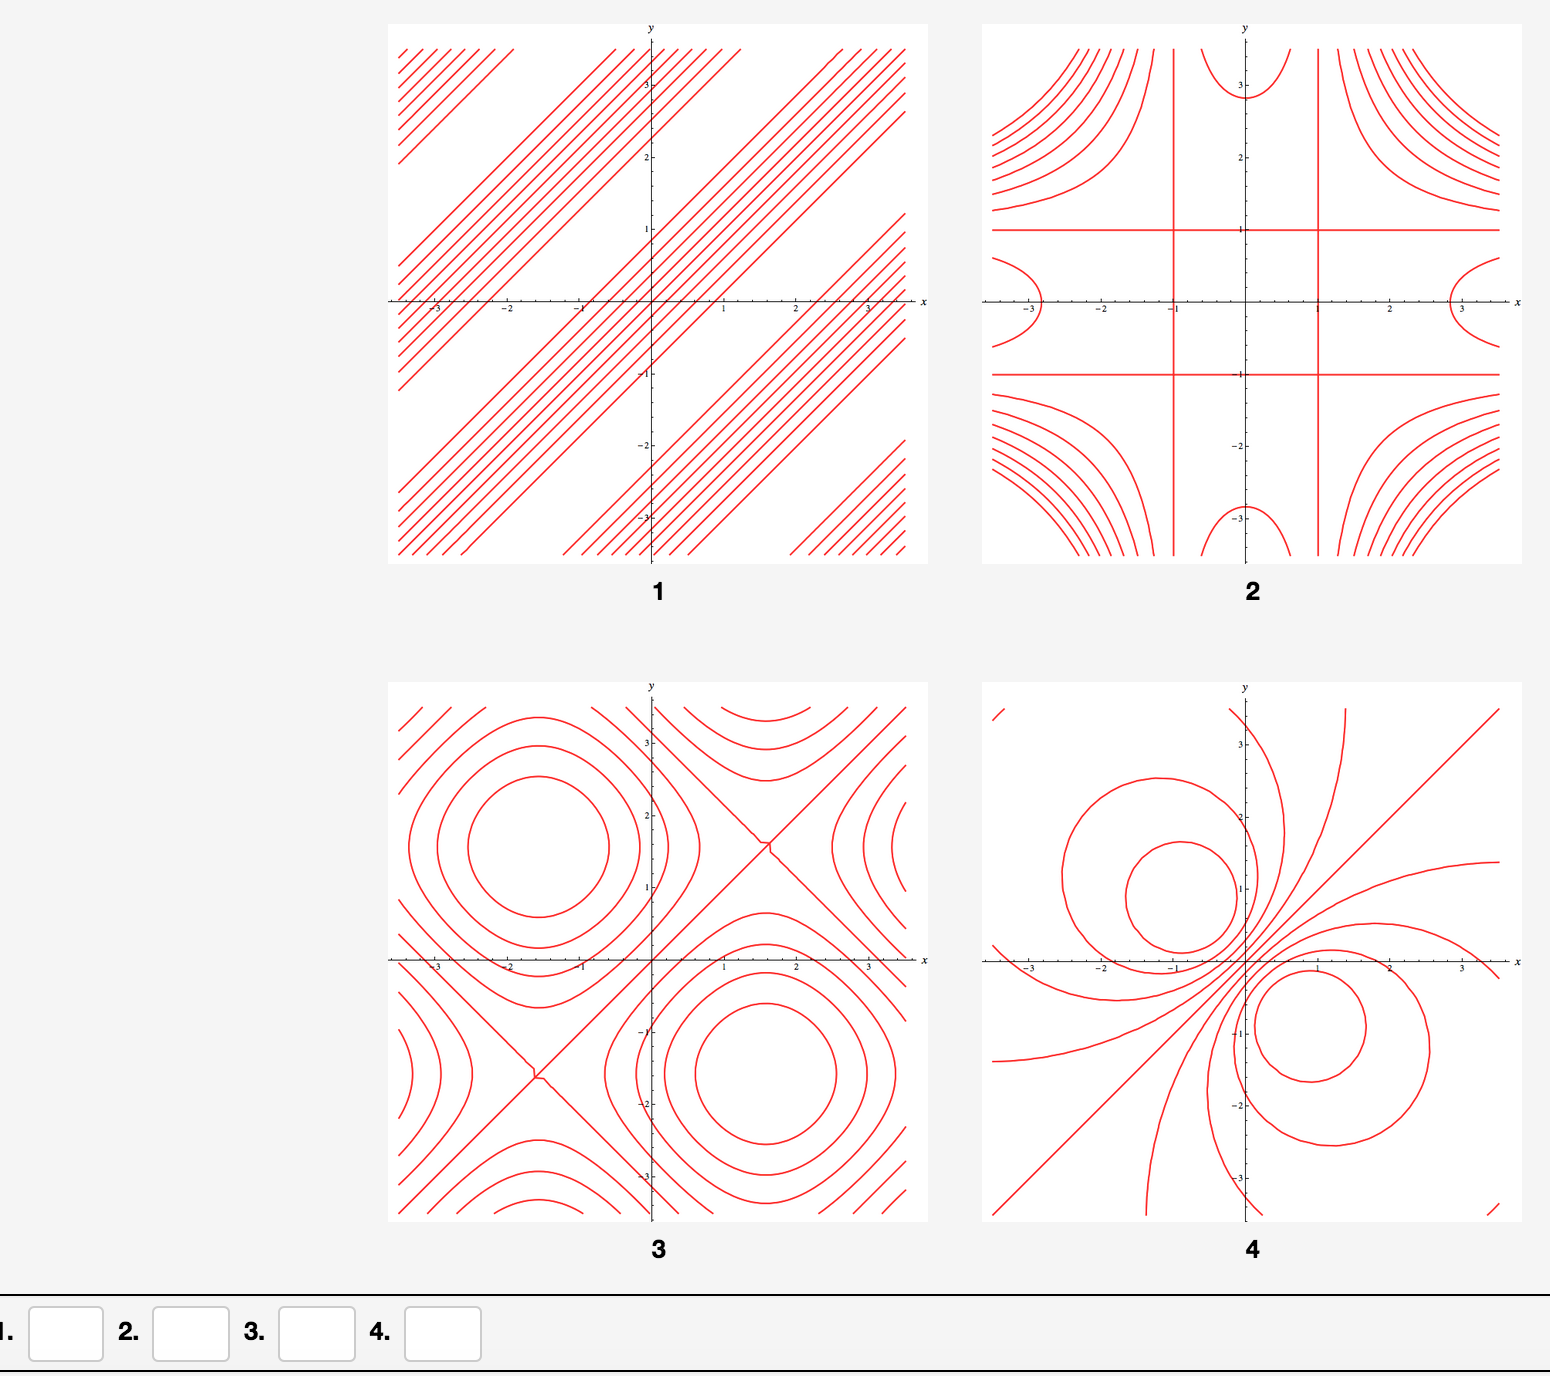Select the answer box labeled 2.
The height and width of the screenshot is (1376, 1550).
[191, 1333]
